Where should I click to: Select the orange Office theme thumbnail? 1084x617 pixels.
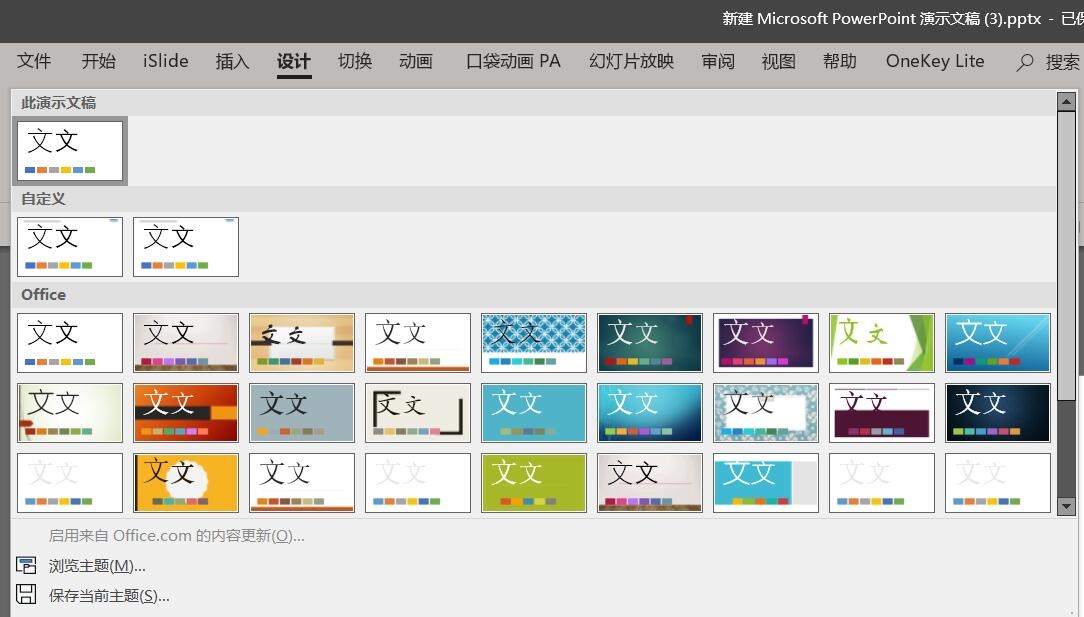click(186, 482)
